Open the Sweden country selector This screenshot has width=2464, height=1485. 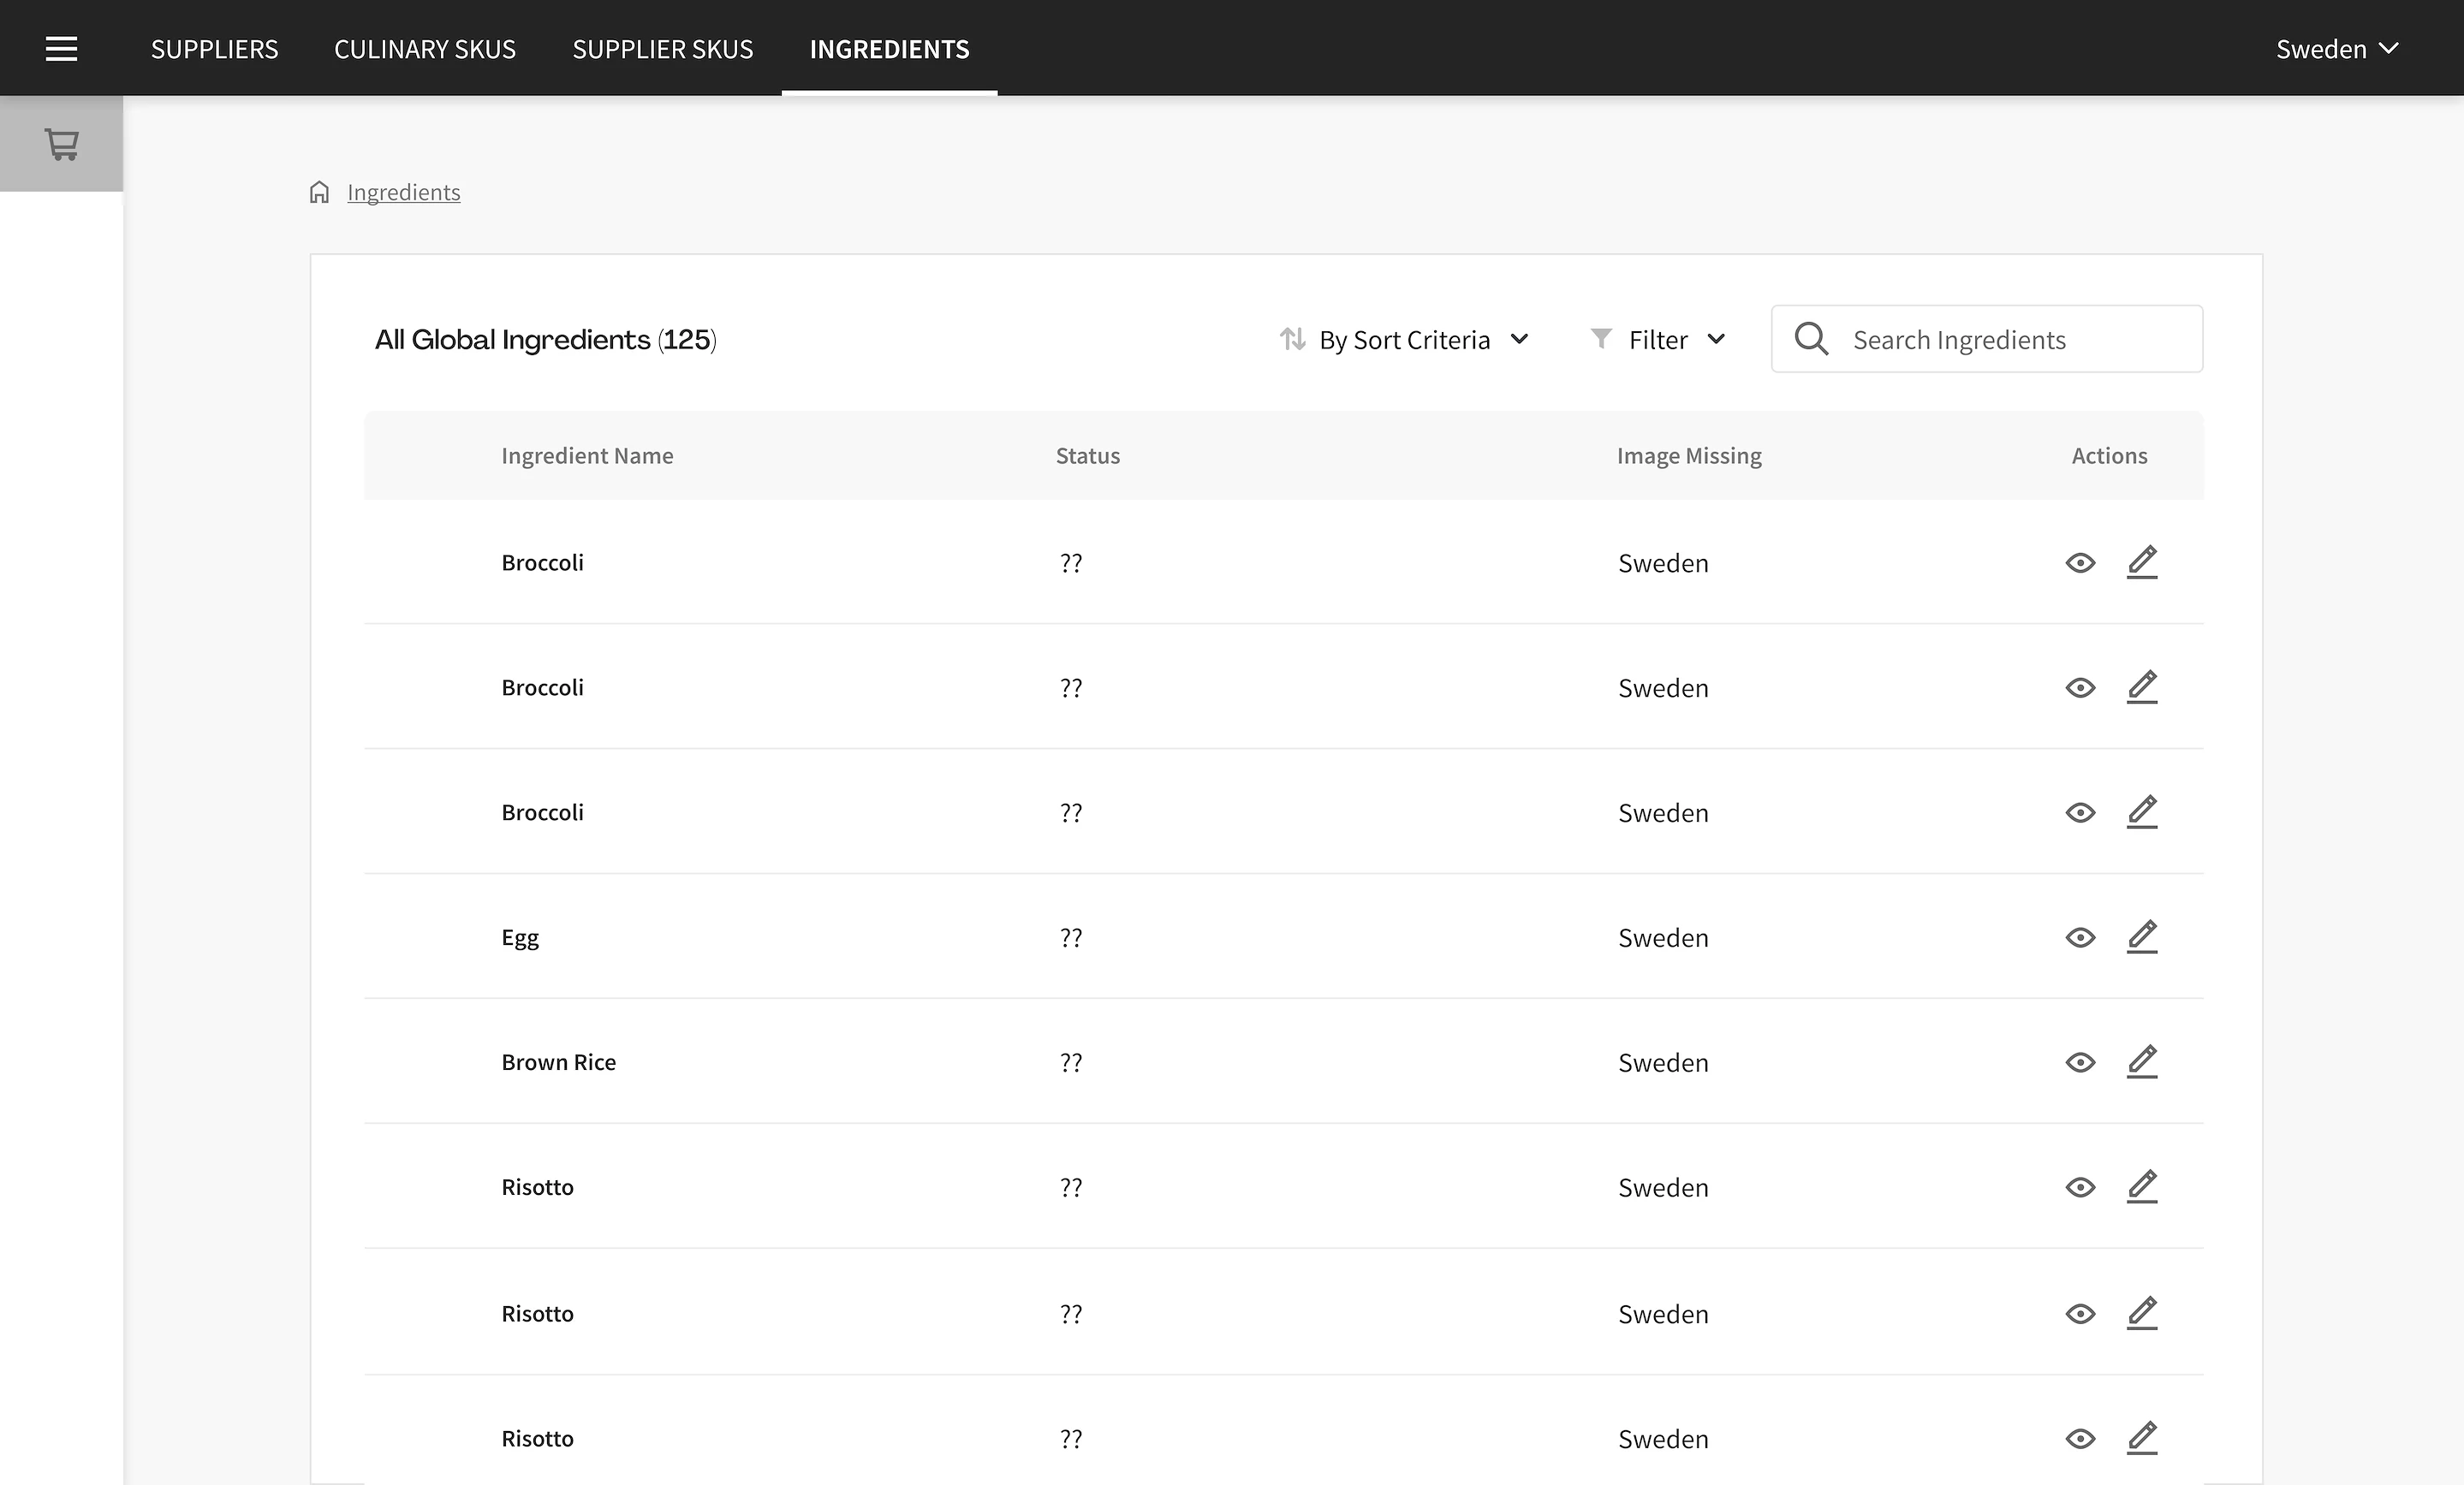pyautogui.click(x=2336, y=49)
